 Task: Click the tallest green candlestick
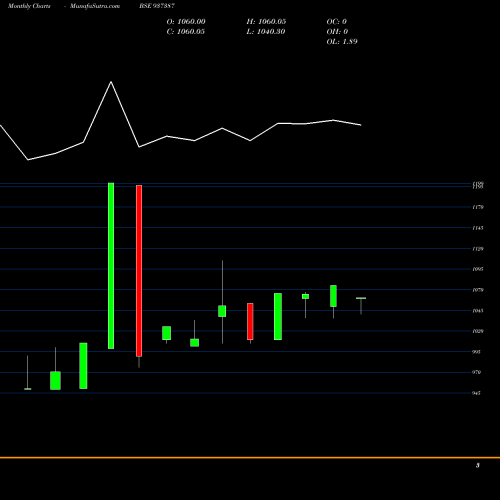tap(111, 266)
